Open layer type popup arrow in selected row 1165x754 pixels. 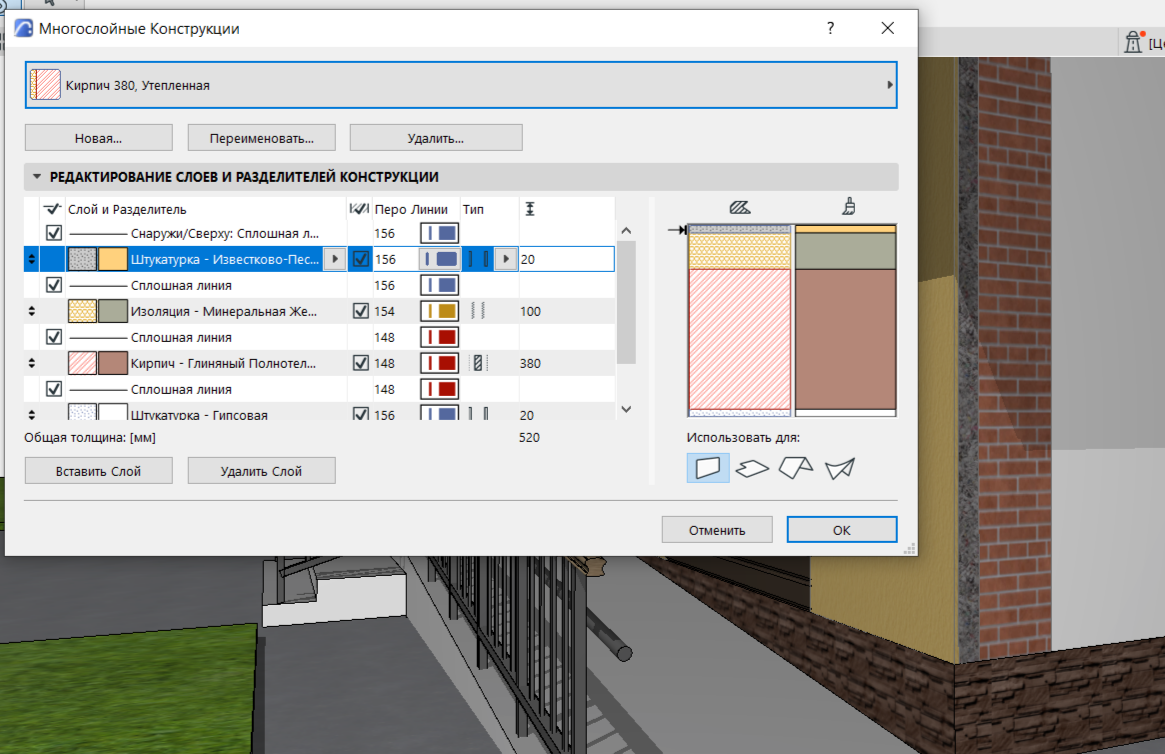coord(505,259)
